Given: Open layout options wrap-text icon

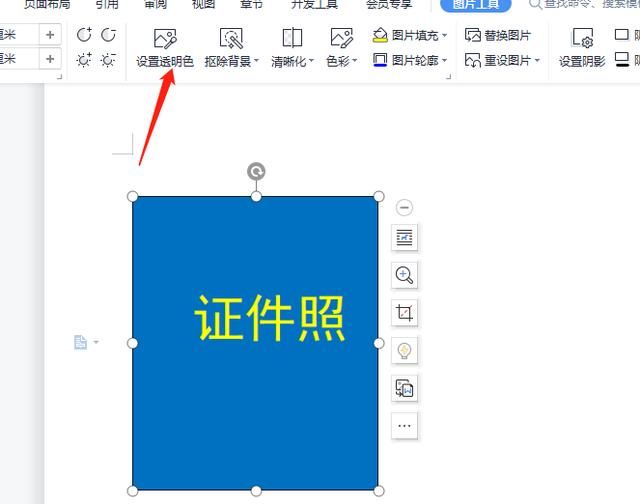Looking at the screenshot, I should pyautogui.click(x=404, y=237).
